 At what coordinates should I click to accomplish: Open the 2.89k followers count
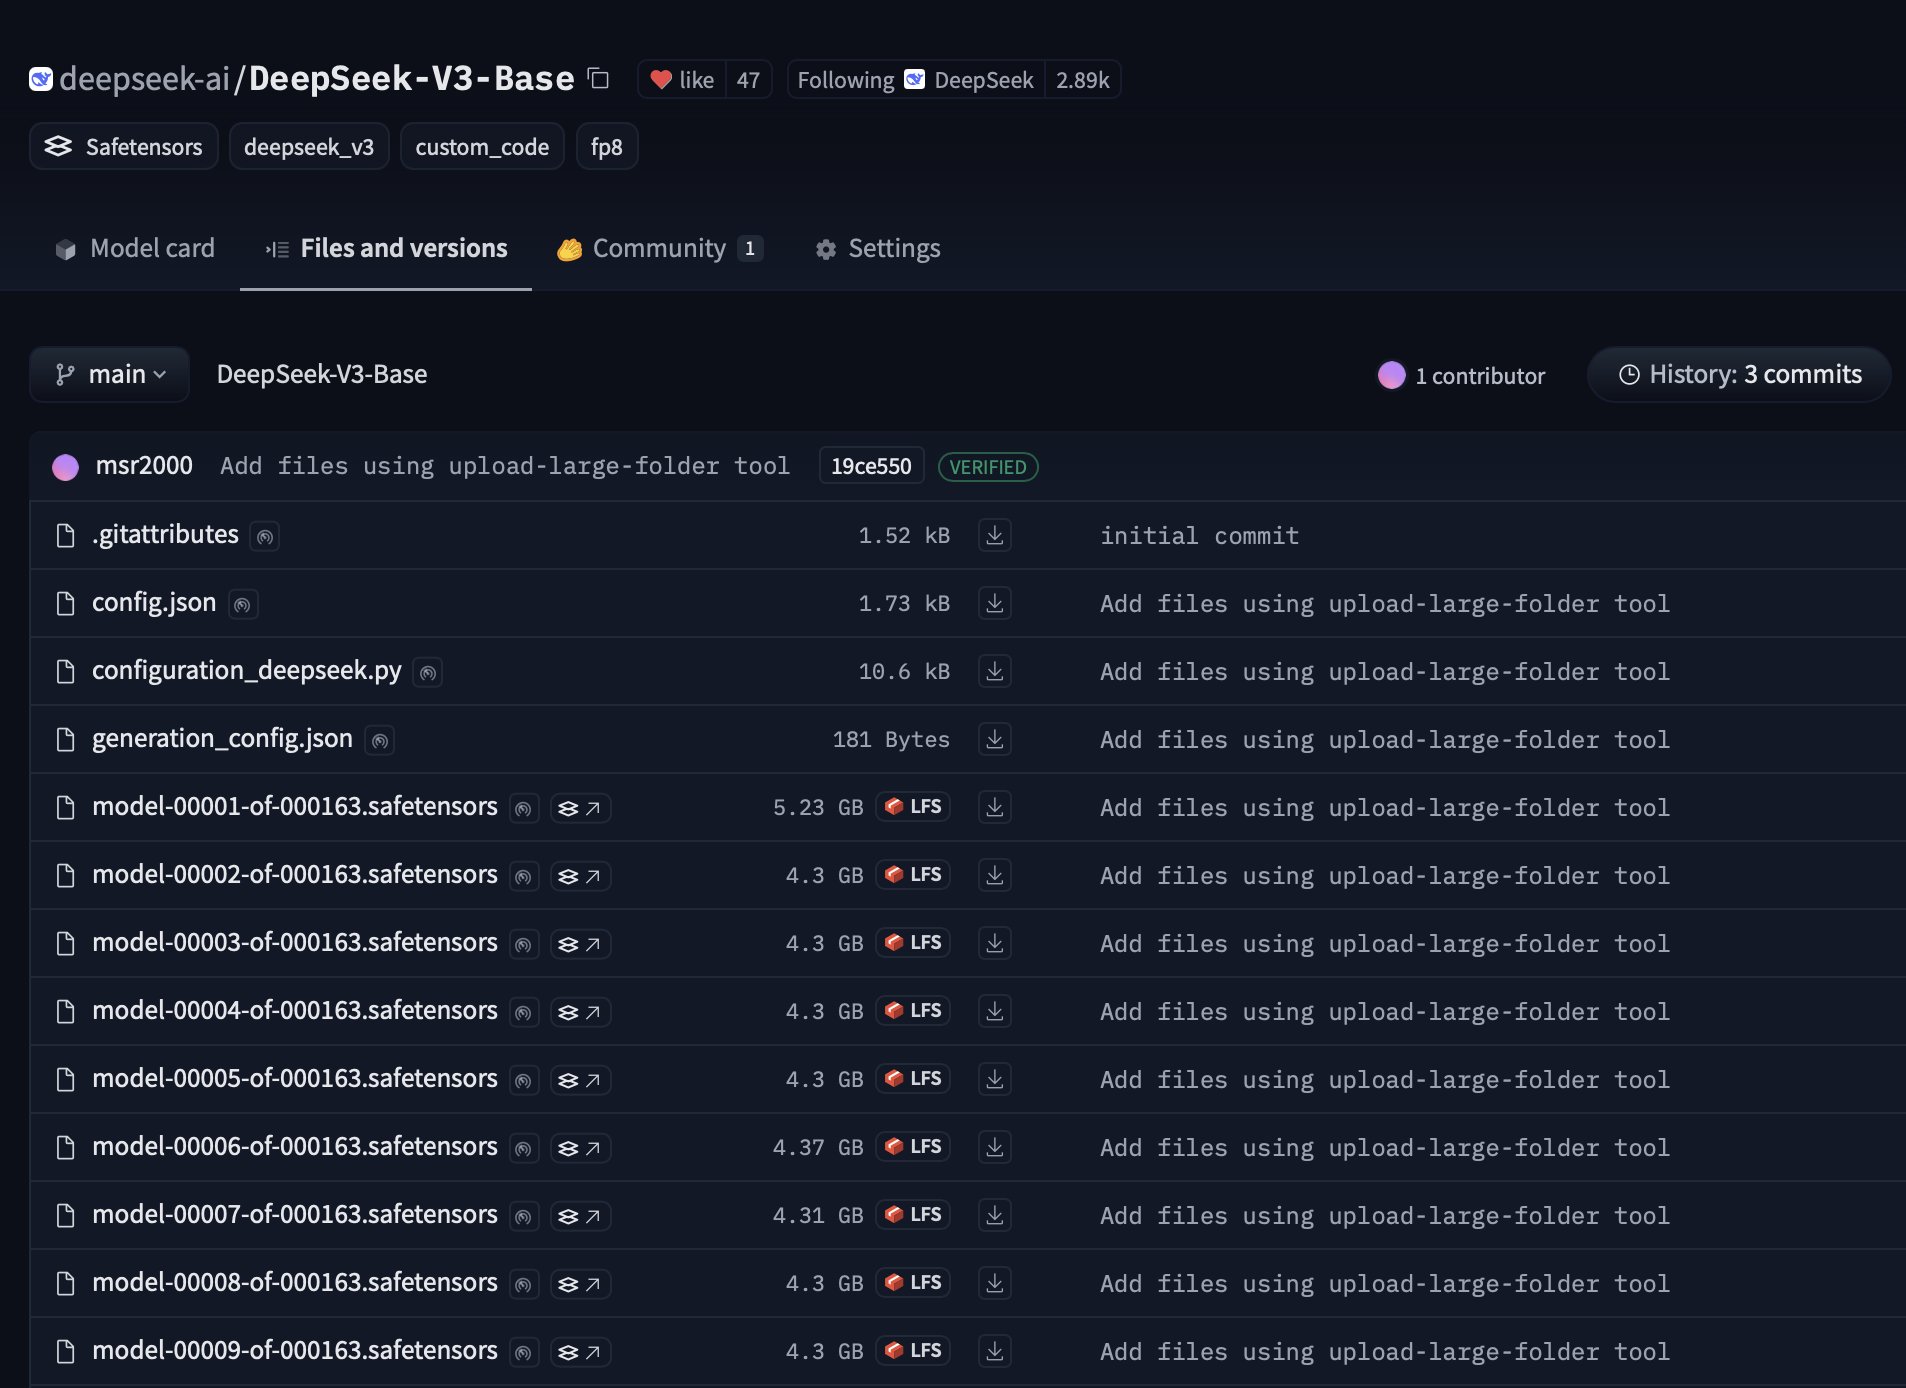(1082, 80)
